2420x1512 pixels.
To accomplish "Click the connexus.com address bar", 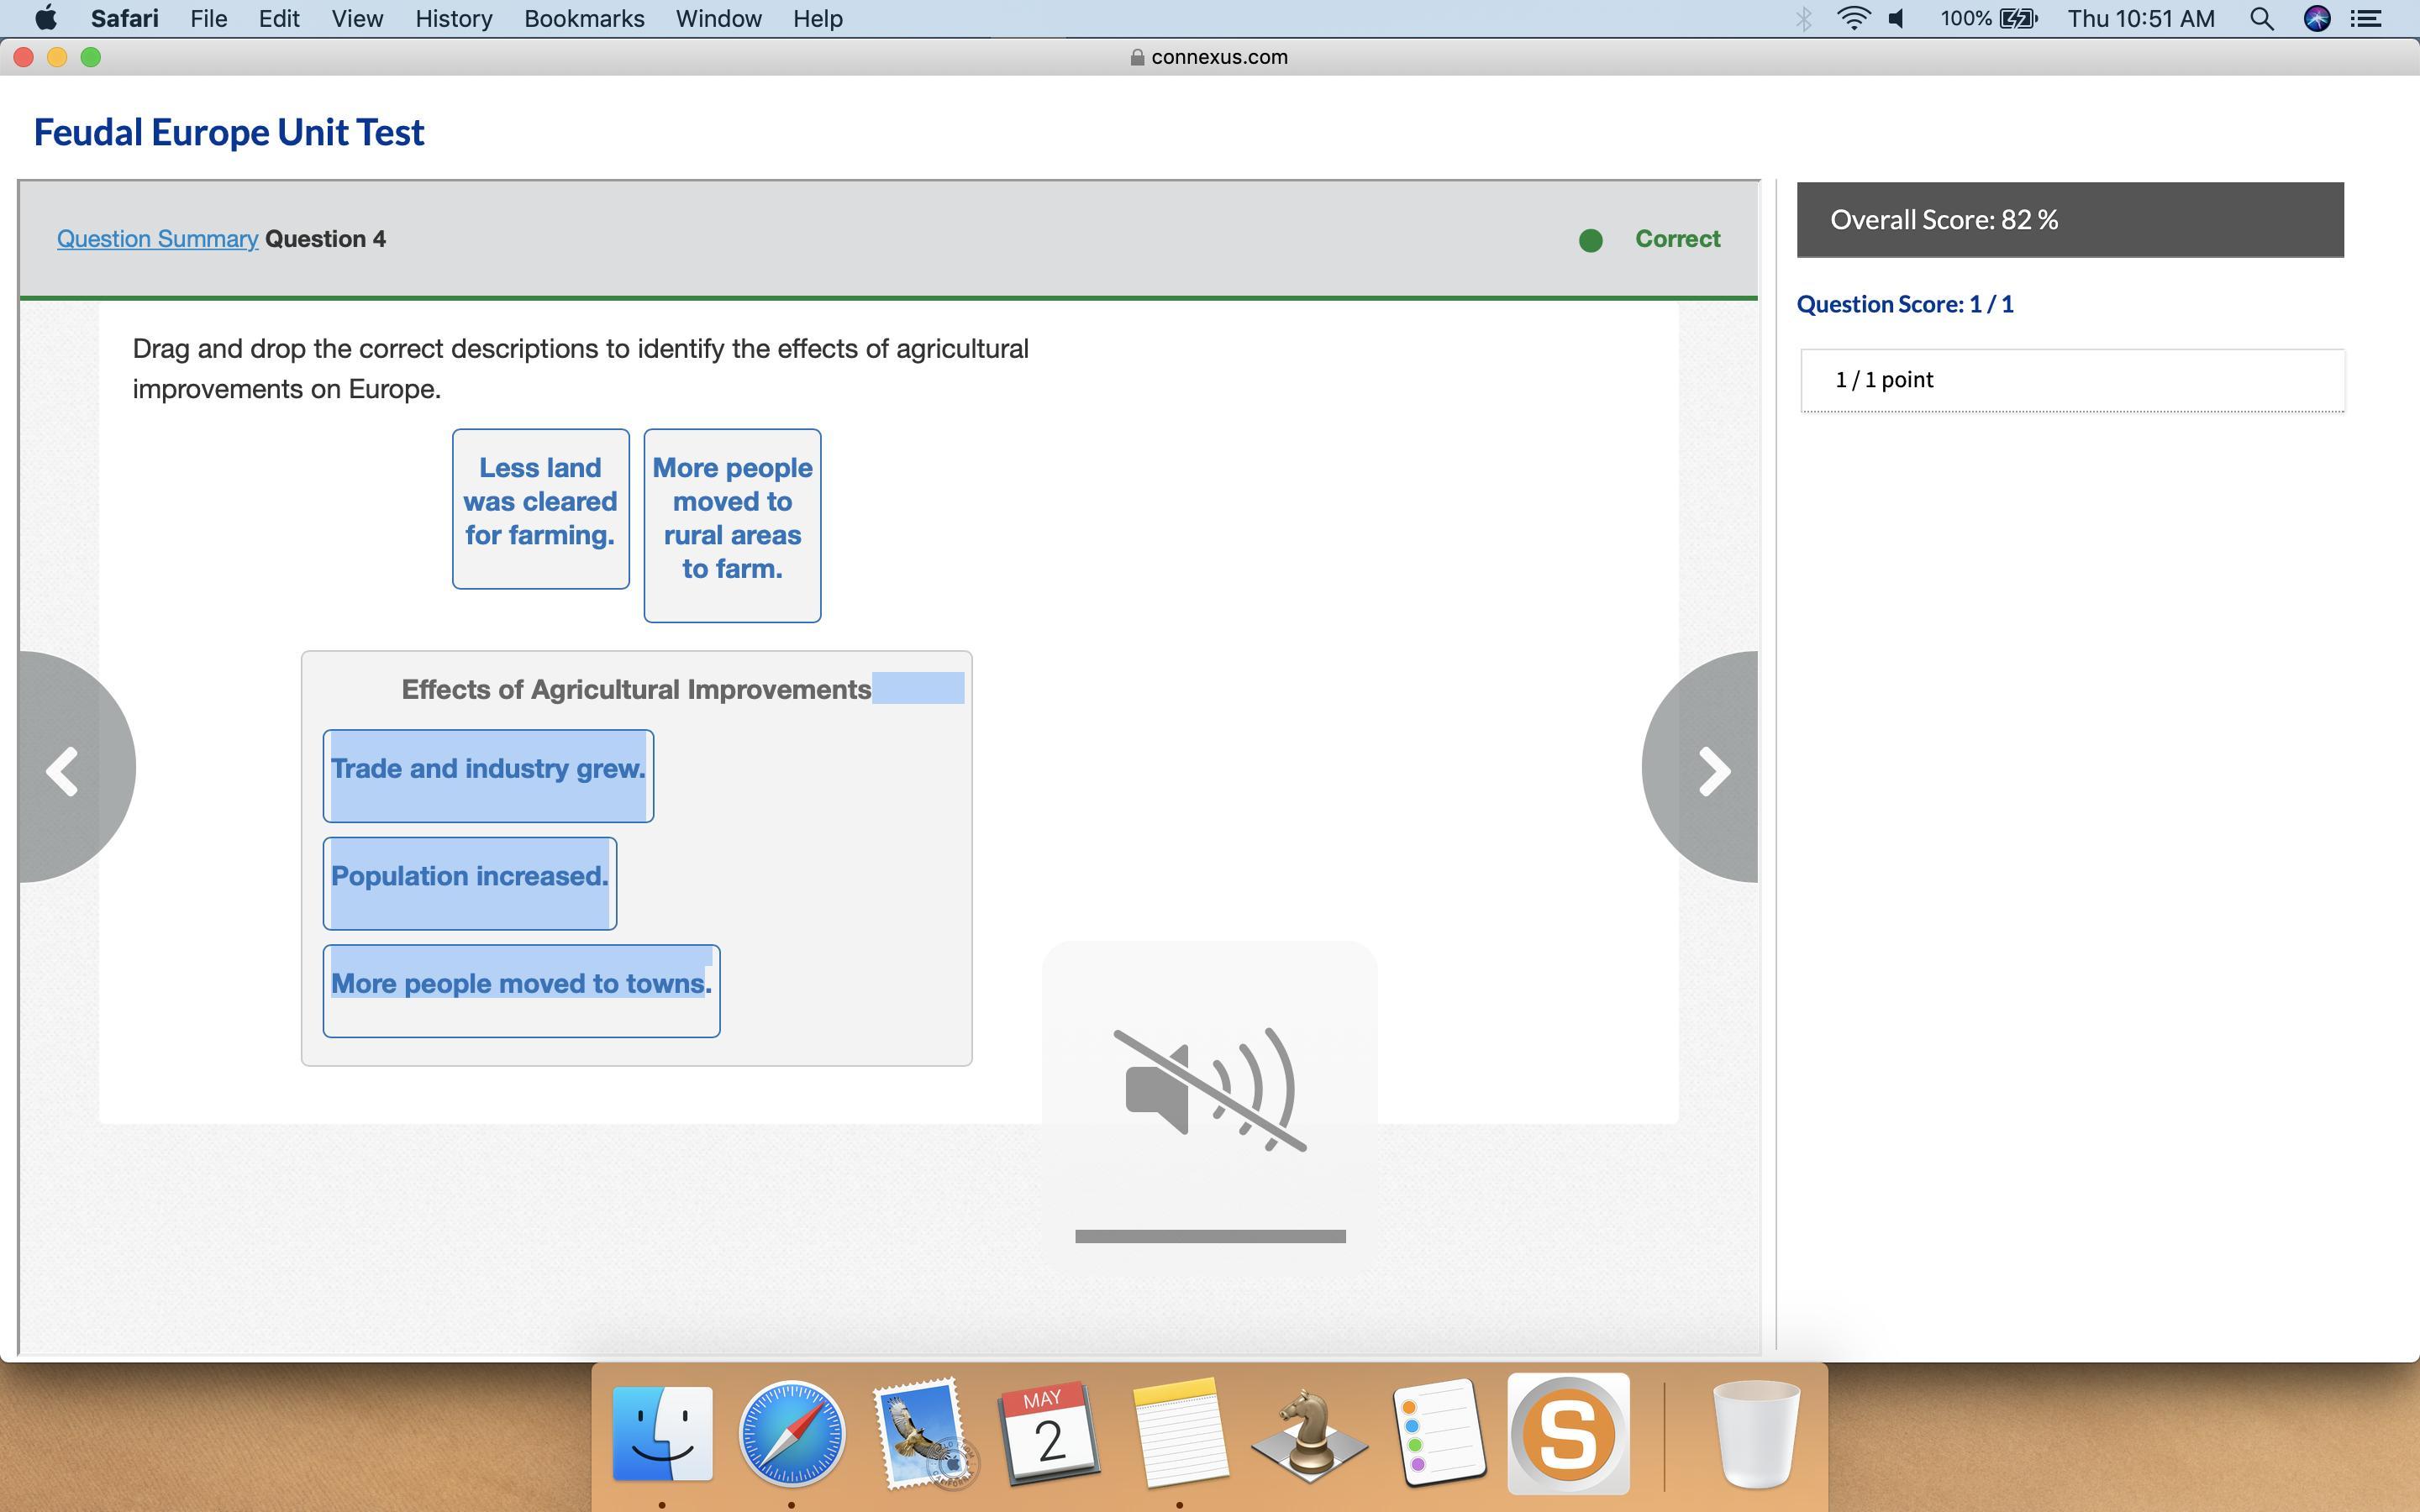I will coord(1209,57).
